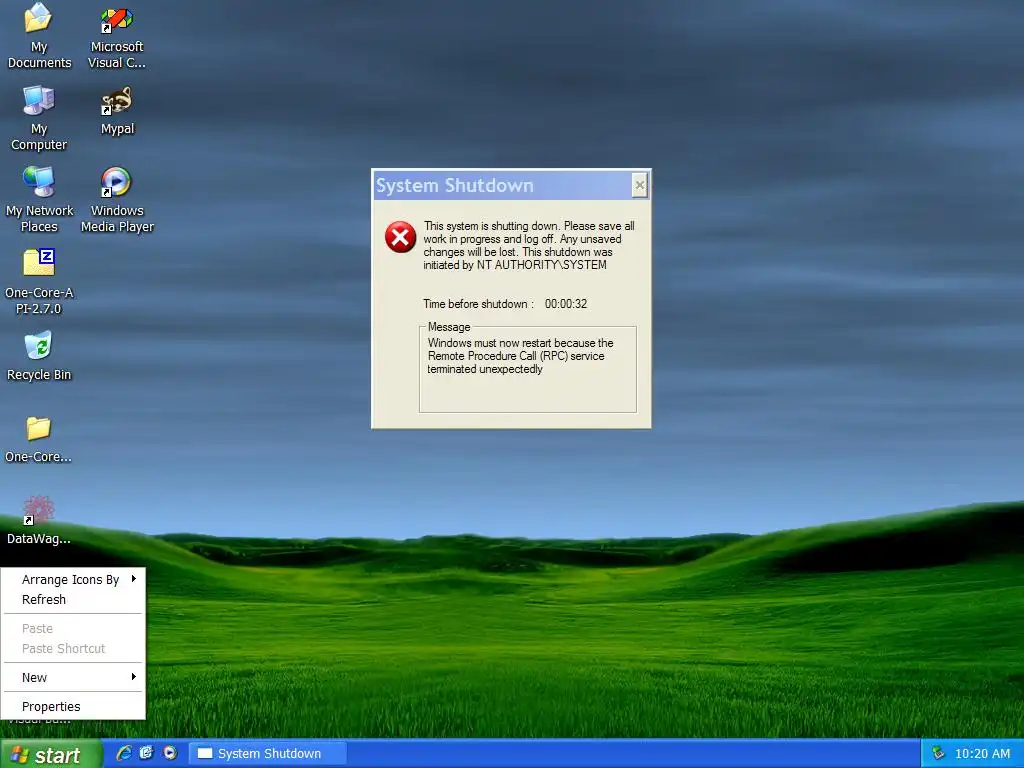Choose Refresh from the context menu
1024x768 pixels.
[73, 600]
